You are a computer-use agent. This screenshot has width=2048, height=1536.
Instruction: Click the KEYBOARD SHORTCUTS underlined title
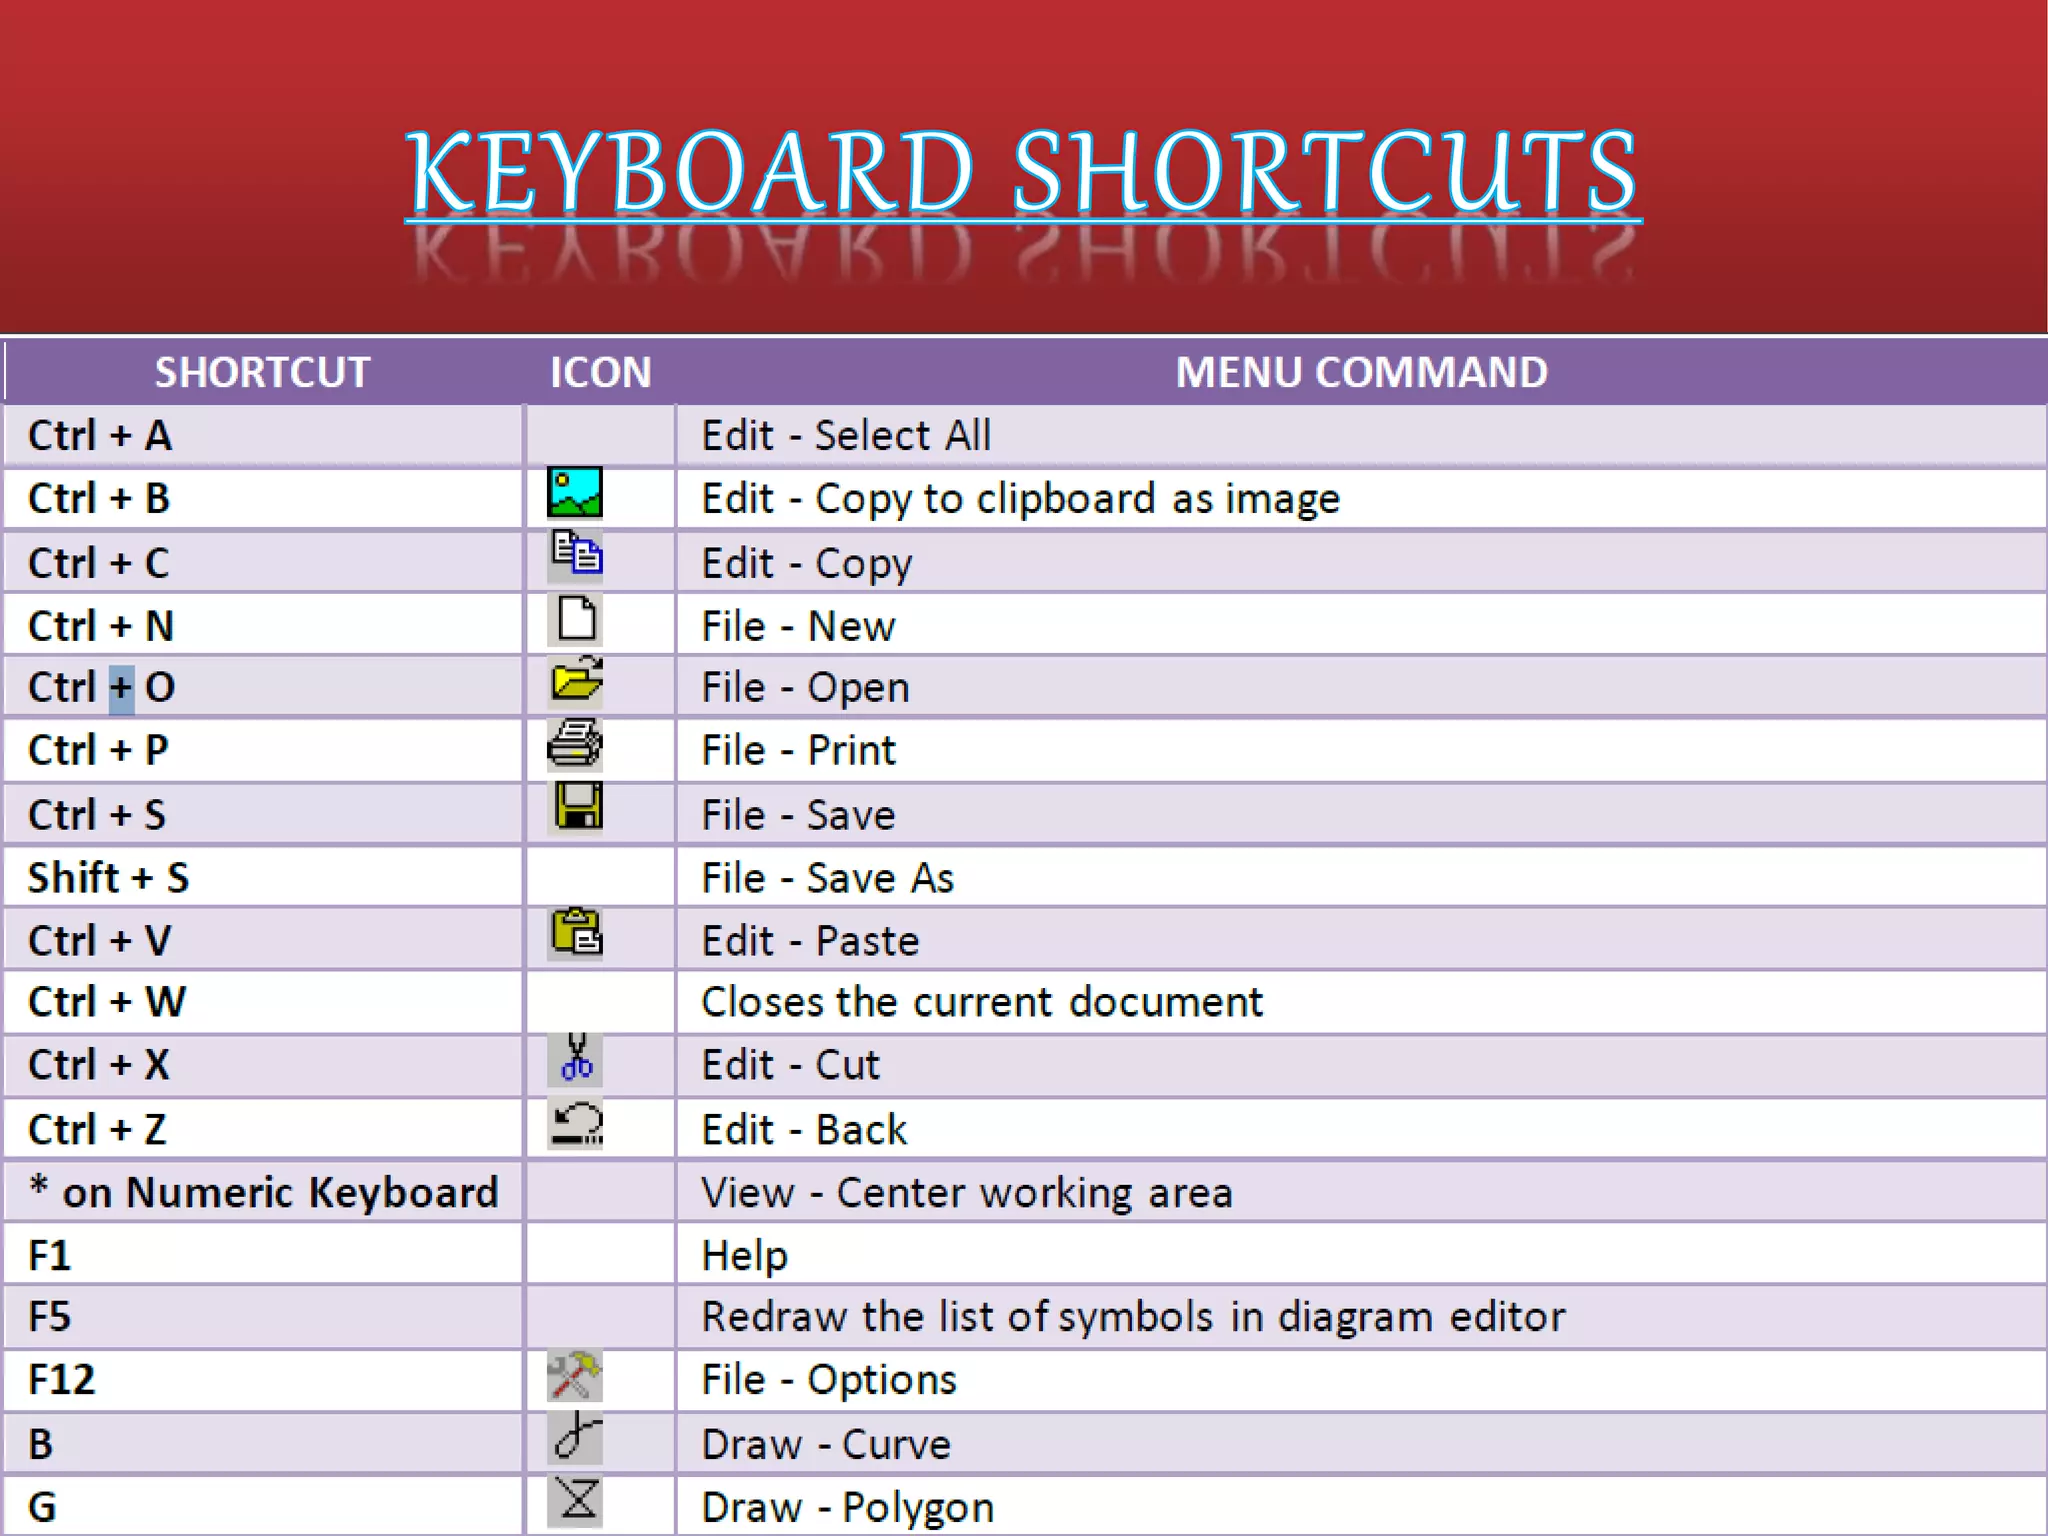click(x=1022, y=172)
